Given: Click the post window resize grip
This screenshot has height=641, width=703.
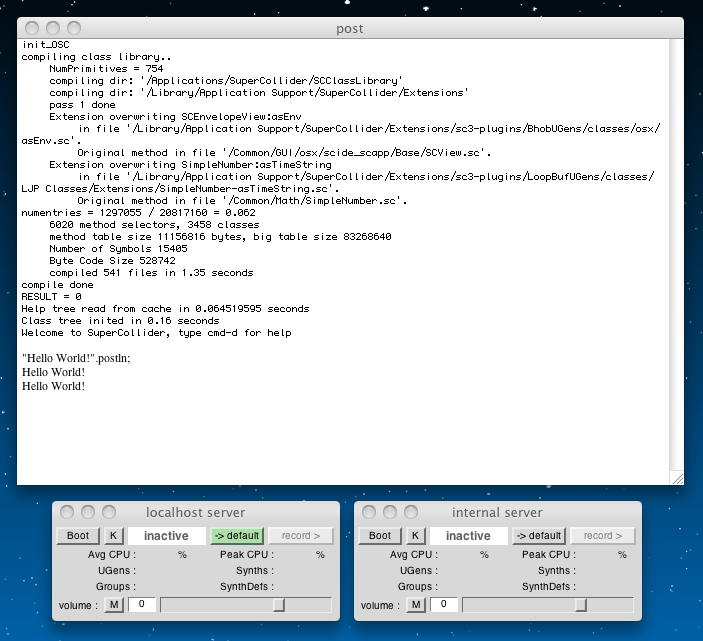Looking at the screenshot, I should tap(677, 478).
